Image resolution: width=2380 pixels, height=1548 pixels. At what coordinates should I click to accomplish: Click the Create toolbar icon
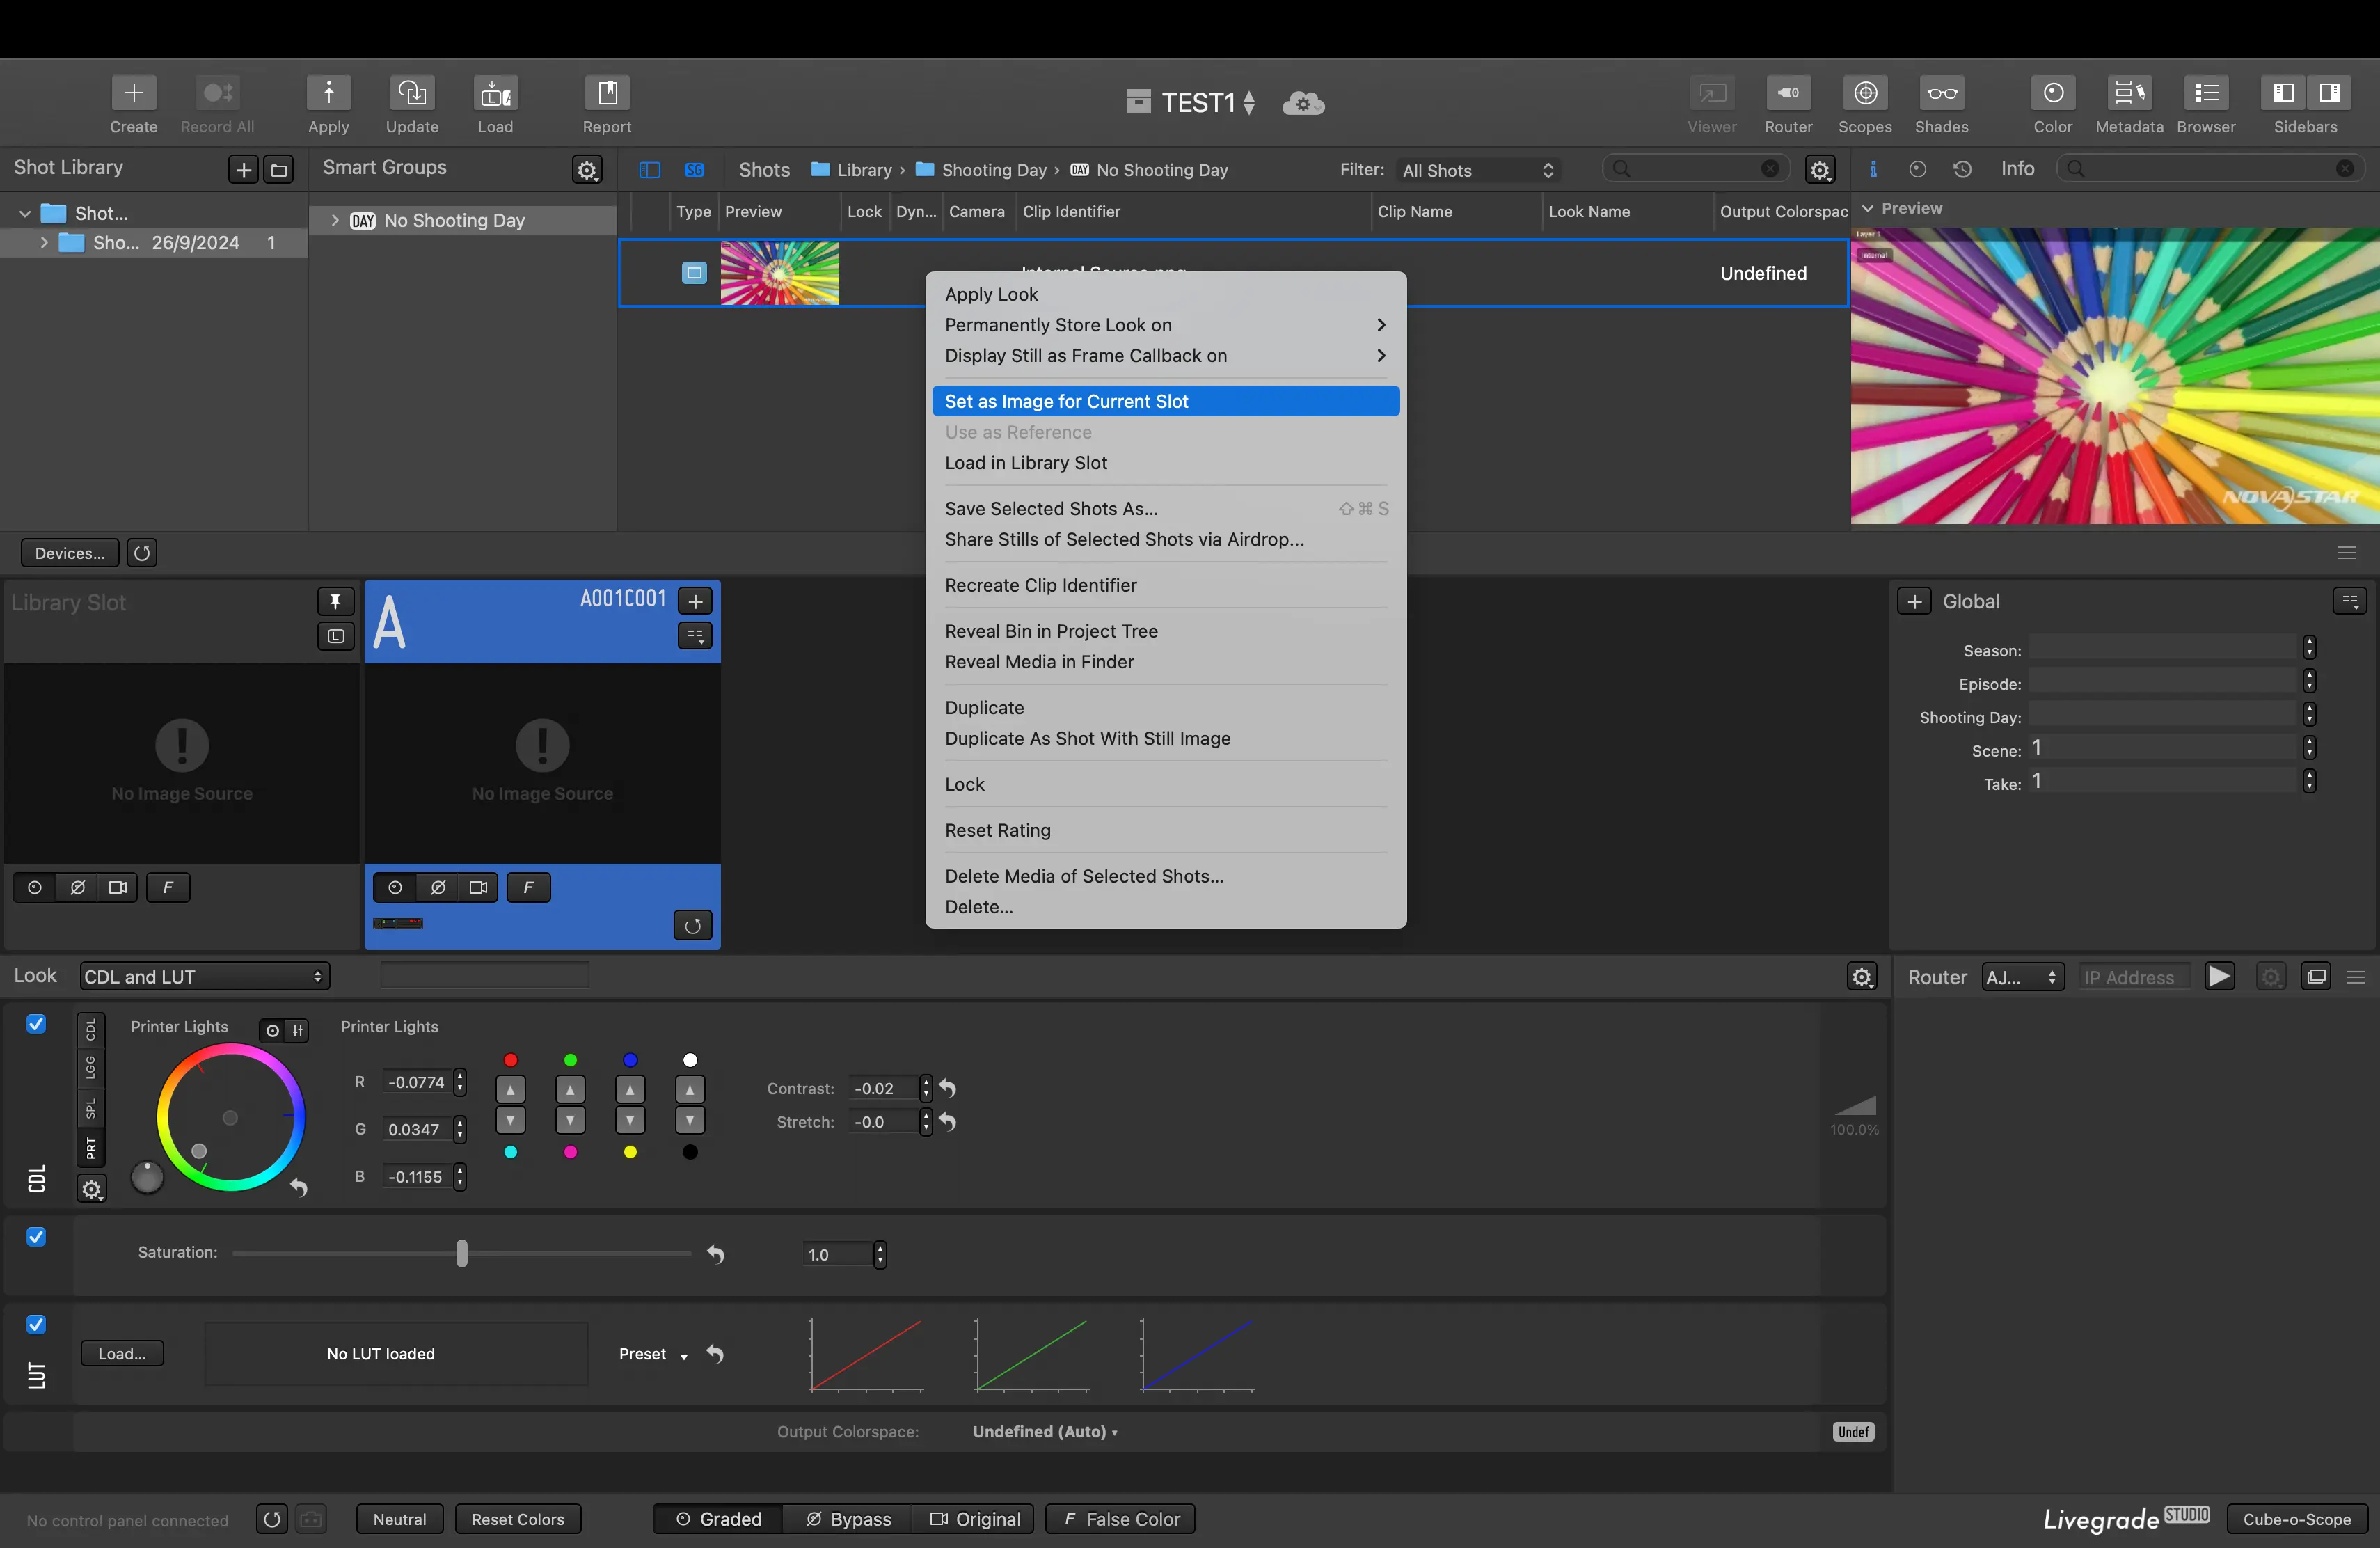coord(133,94)
